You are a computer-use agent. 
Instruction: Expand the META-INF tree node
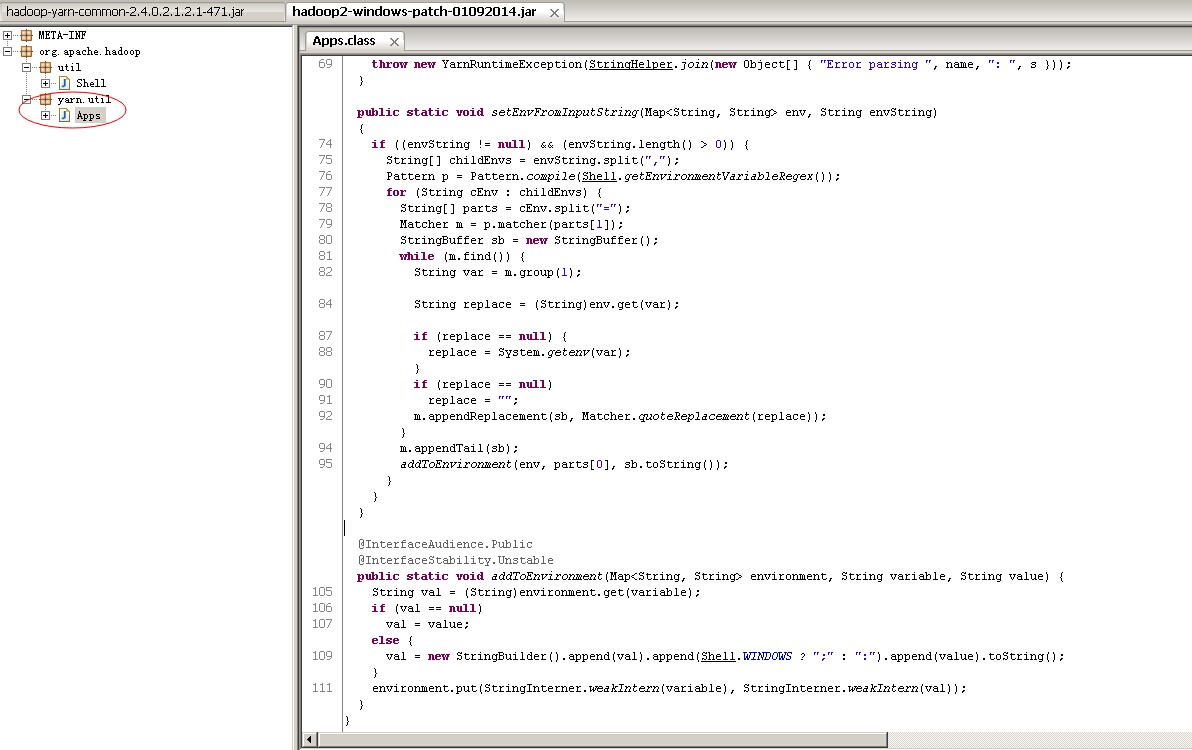[8, 35]
